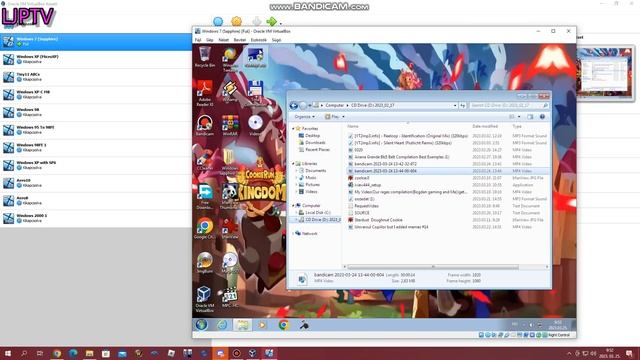This screenshot has width=640, height=360.
Task: Click the VM preview thumbnail in VirtualBox Manager
Action: [604, 72]
